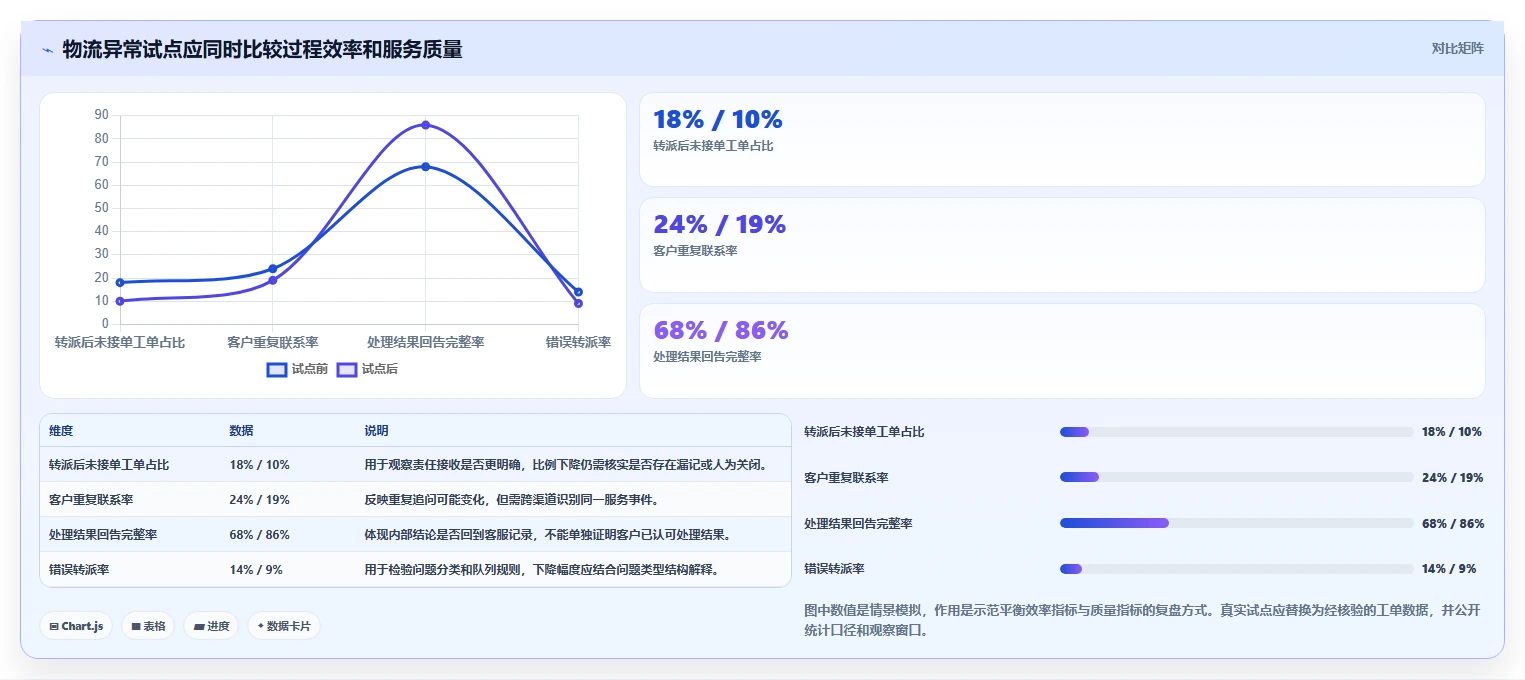Select the Chart.js tag chip
Image resolution: width=1525 pixels, height=680 pixels.
click(76, 626)
